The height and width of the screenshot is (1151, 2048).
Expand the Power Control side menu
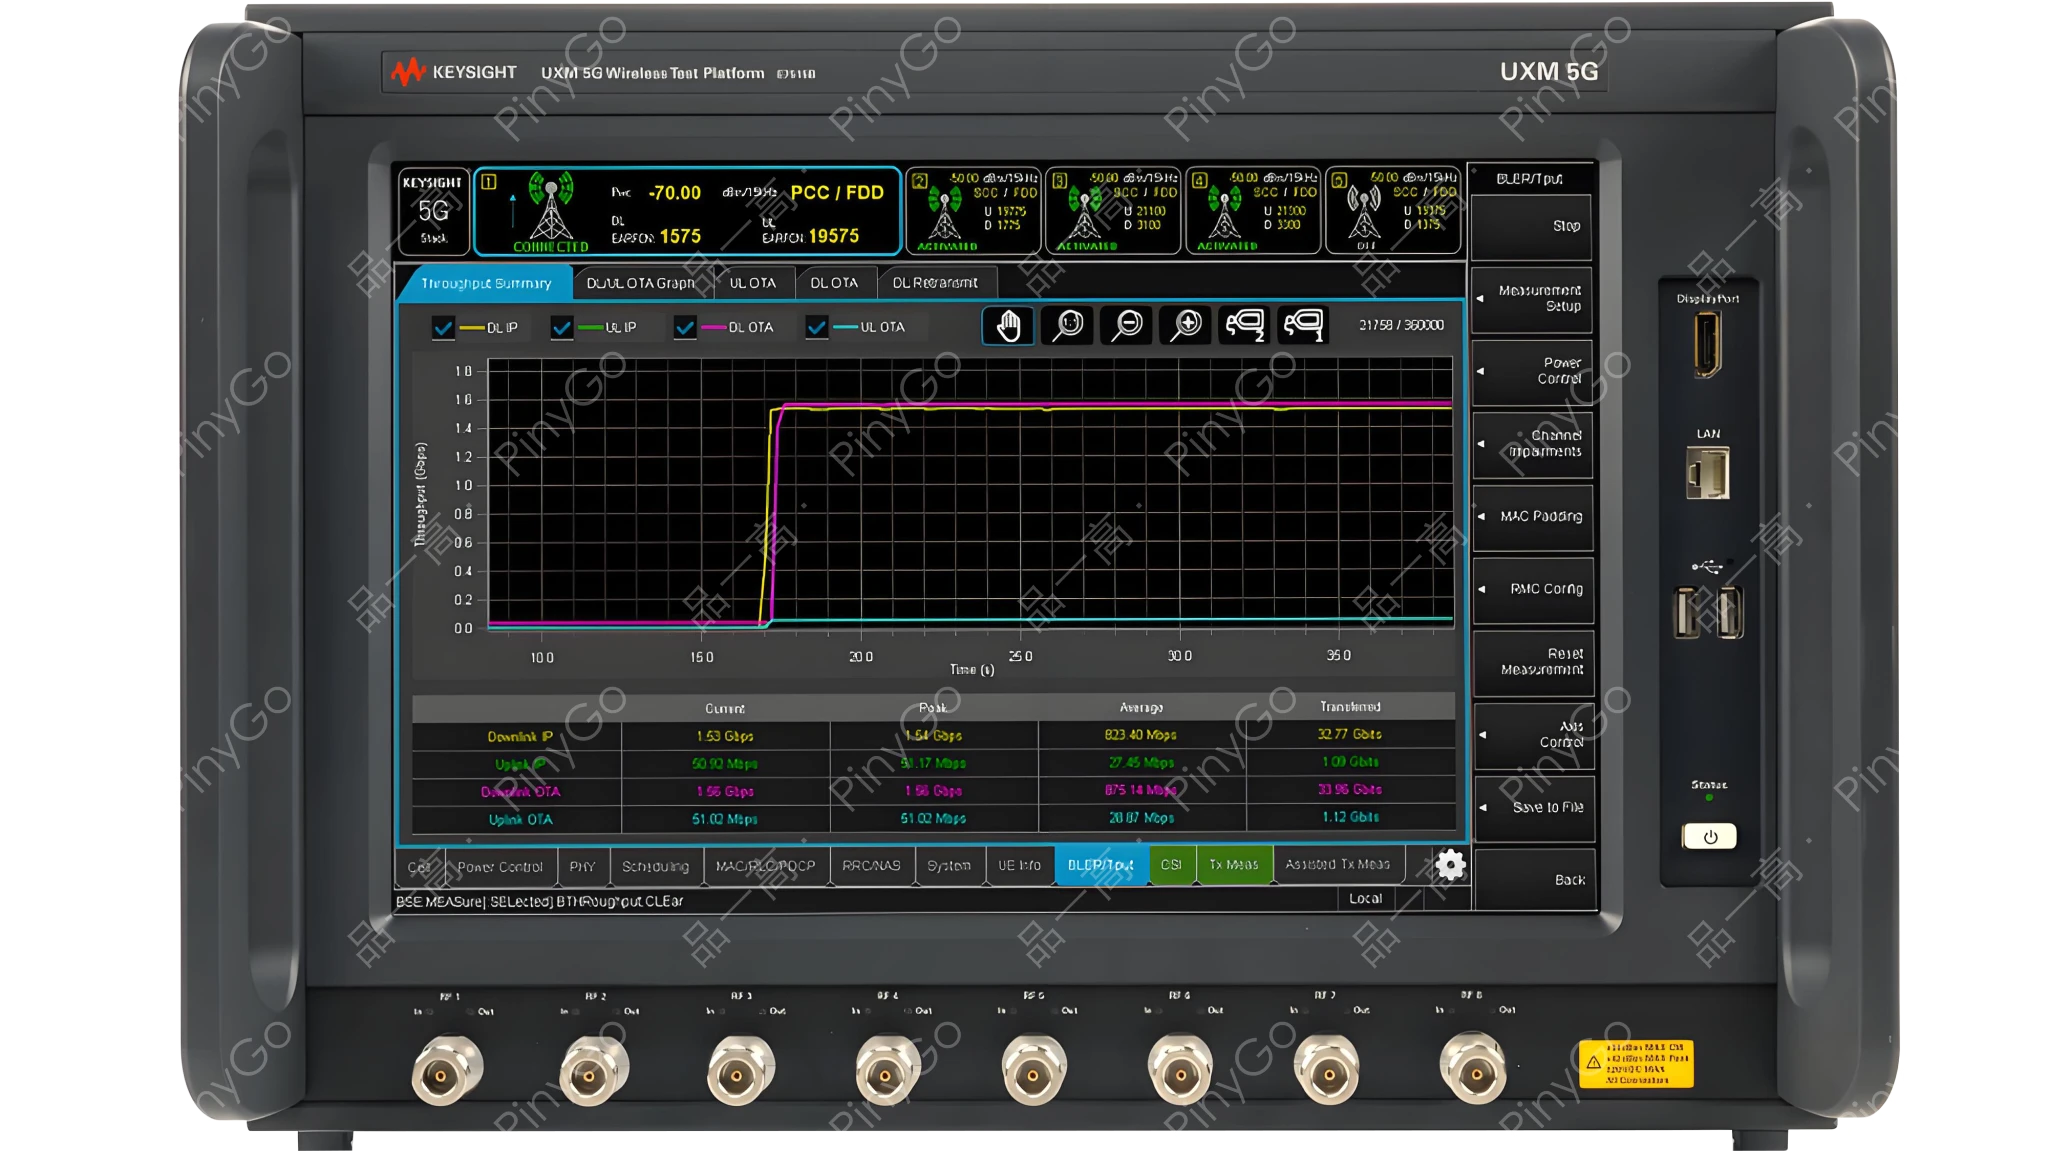(x=1532, y=371)
